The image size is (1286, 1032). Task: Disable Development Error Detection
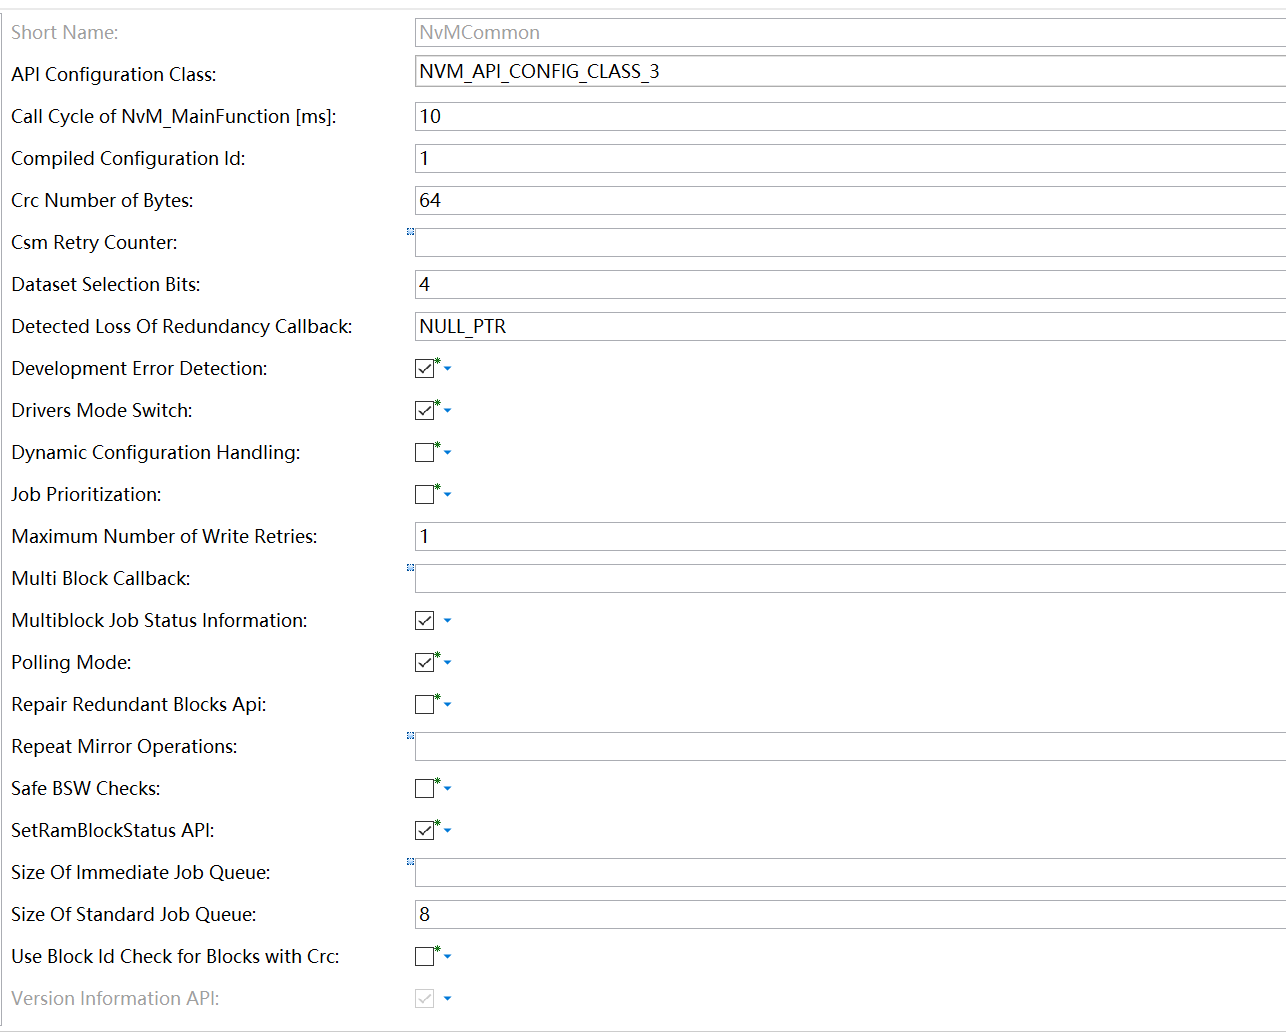424,368
